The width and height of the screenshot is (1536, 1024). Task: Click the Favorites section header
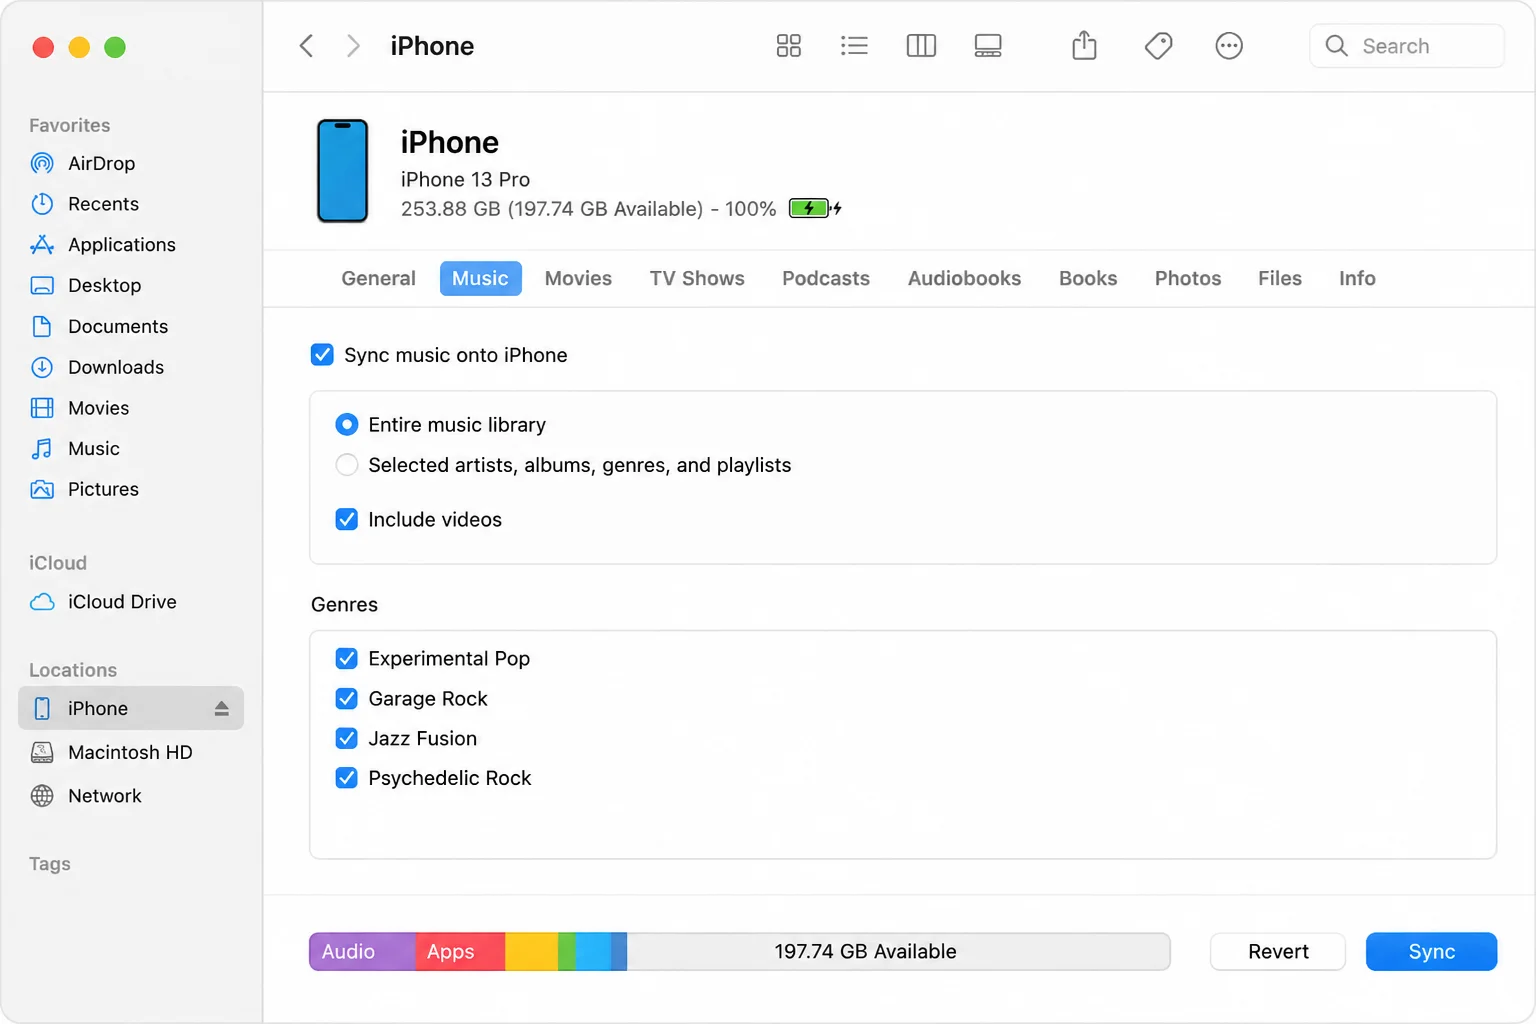(70, 126)
